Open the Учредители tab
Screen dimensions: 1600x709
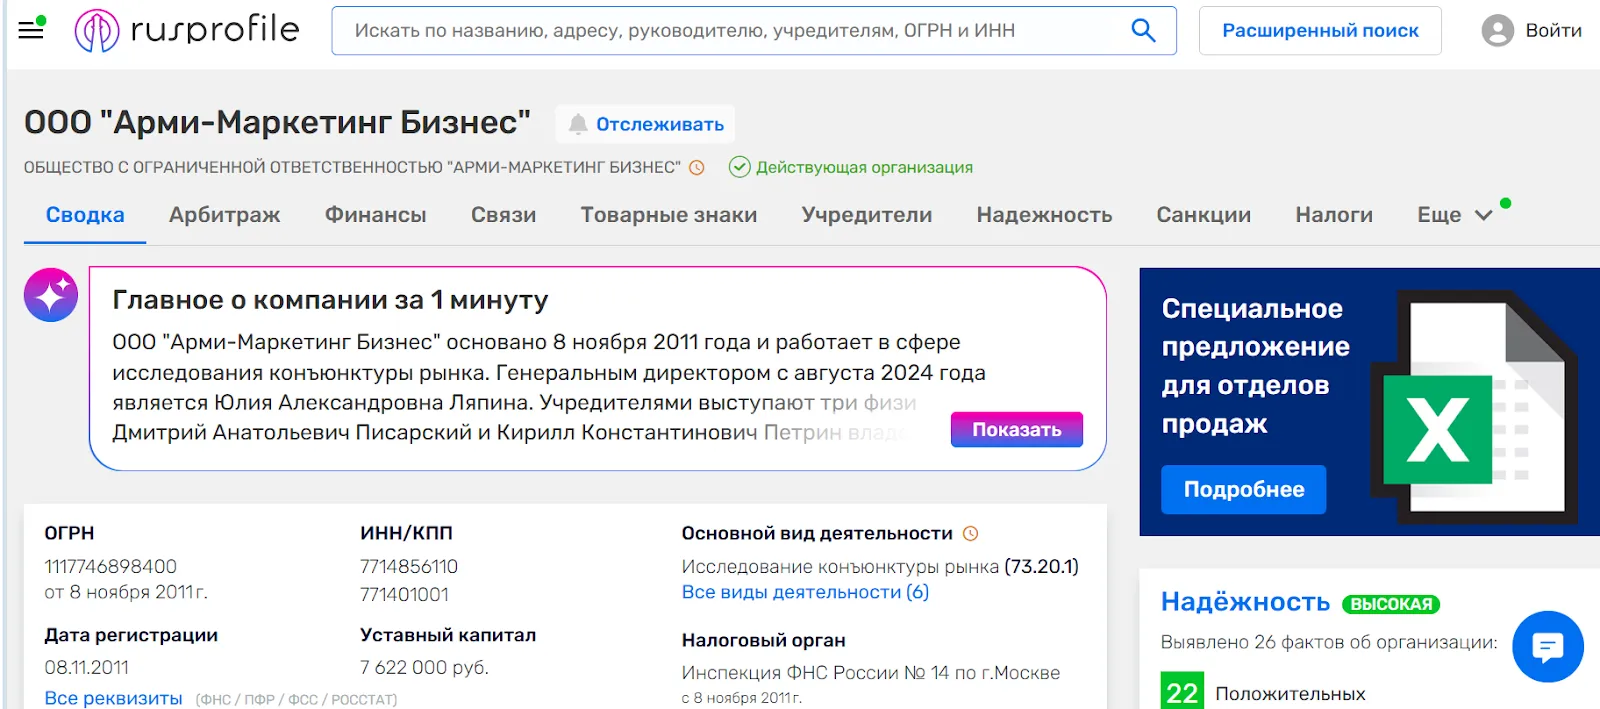pos(866,215)
